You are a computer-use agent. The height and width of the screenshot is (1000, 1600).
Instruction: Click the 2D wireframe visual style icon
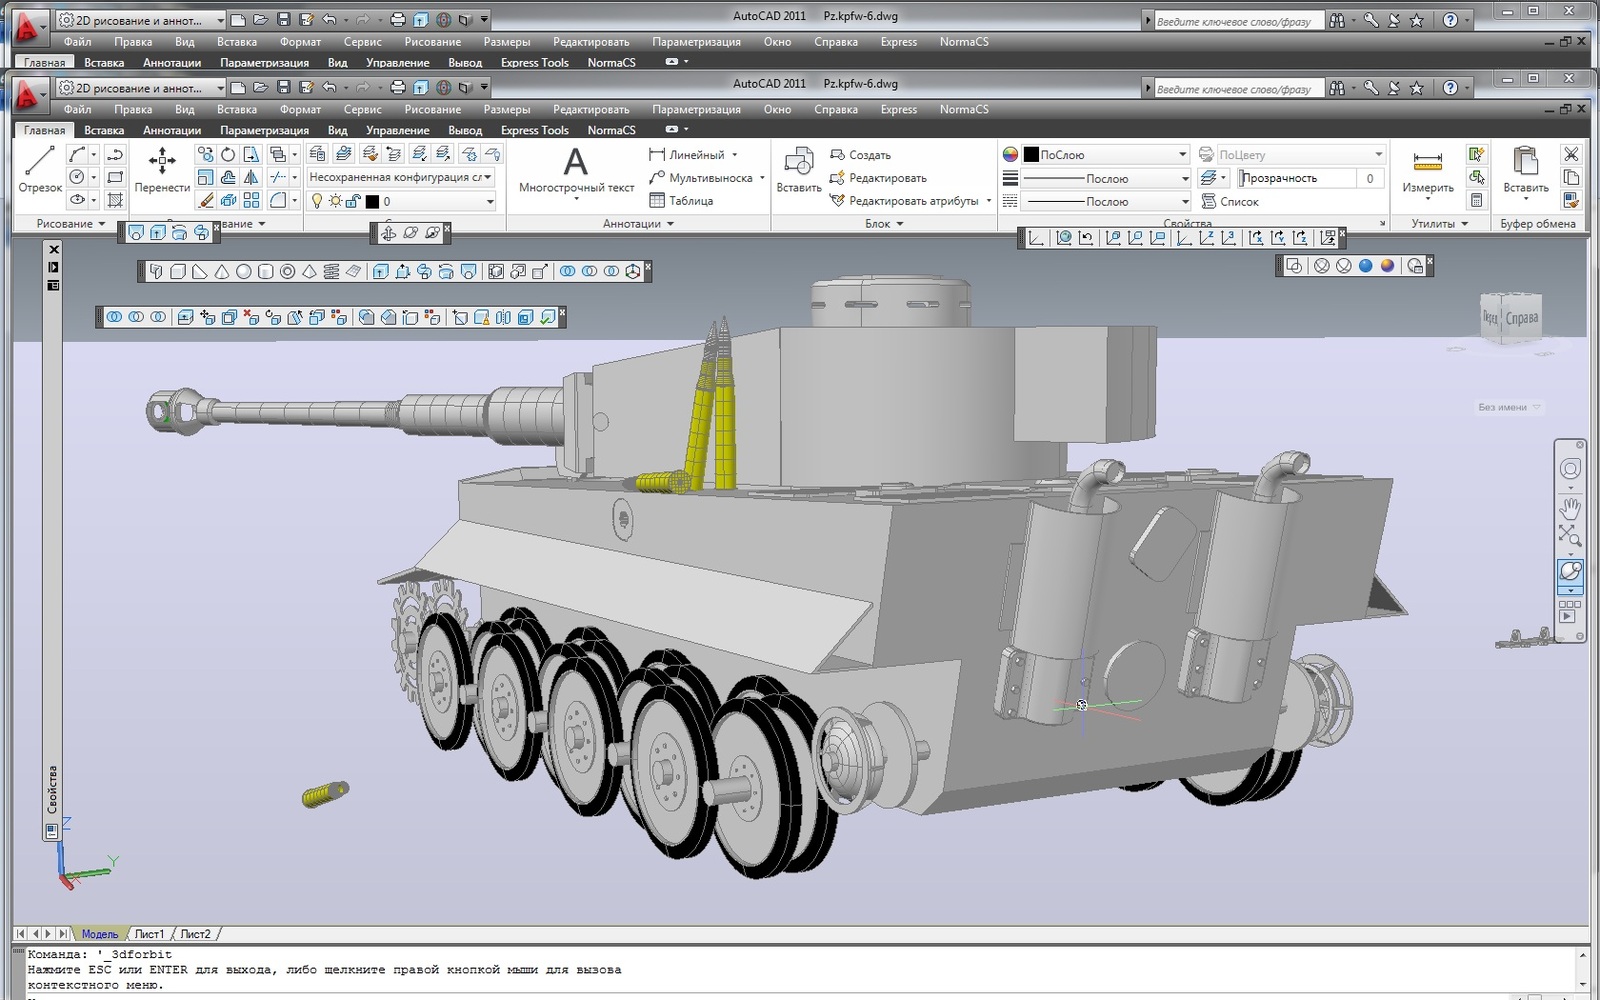(1294, 266)
